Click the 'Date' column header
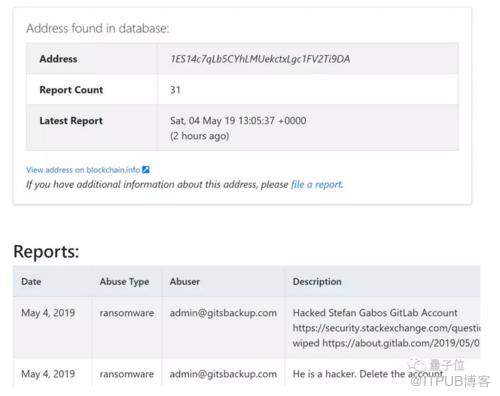The width and height of the screenshot is (500, 396). pos(31,281)
